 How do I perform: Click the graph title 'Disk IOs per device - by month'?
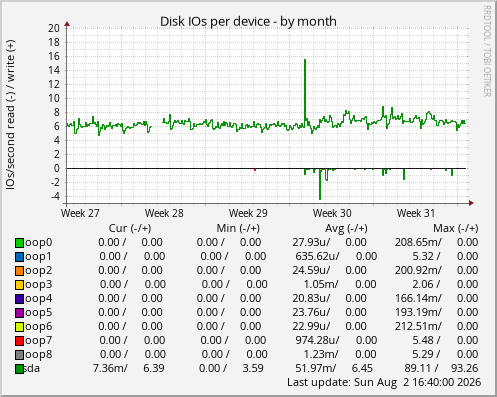click(248, 21)
